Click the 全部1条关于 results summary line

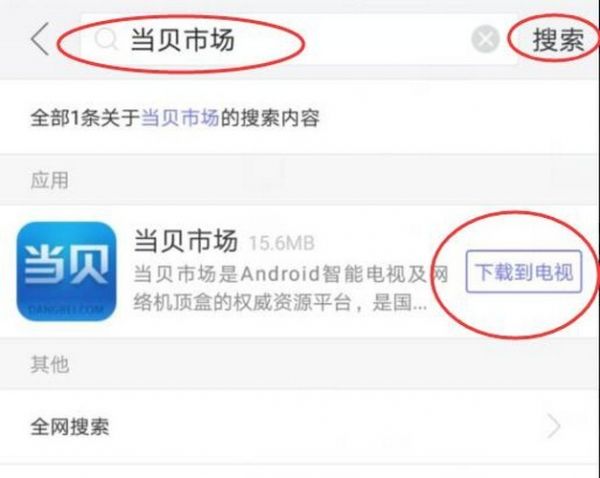(x=175, y=117)
